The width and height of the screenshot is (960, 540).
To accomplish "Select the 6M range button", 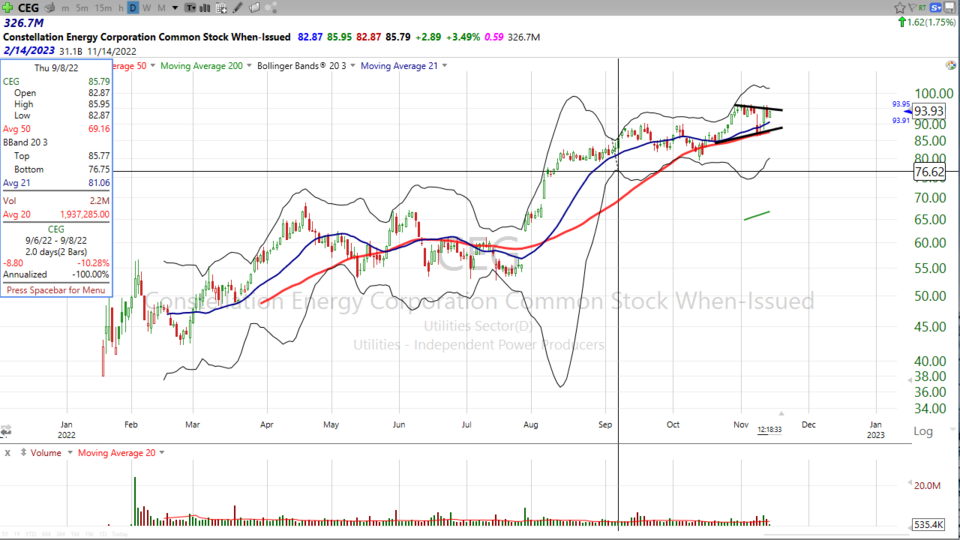I will coord(47,534).
